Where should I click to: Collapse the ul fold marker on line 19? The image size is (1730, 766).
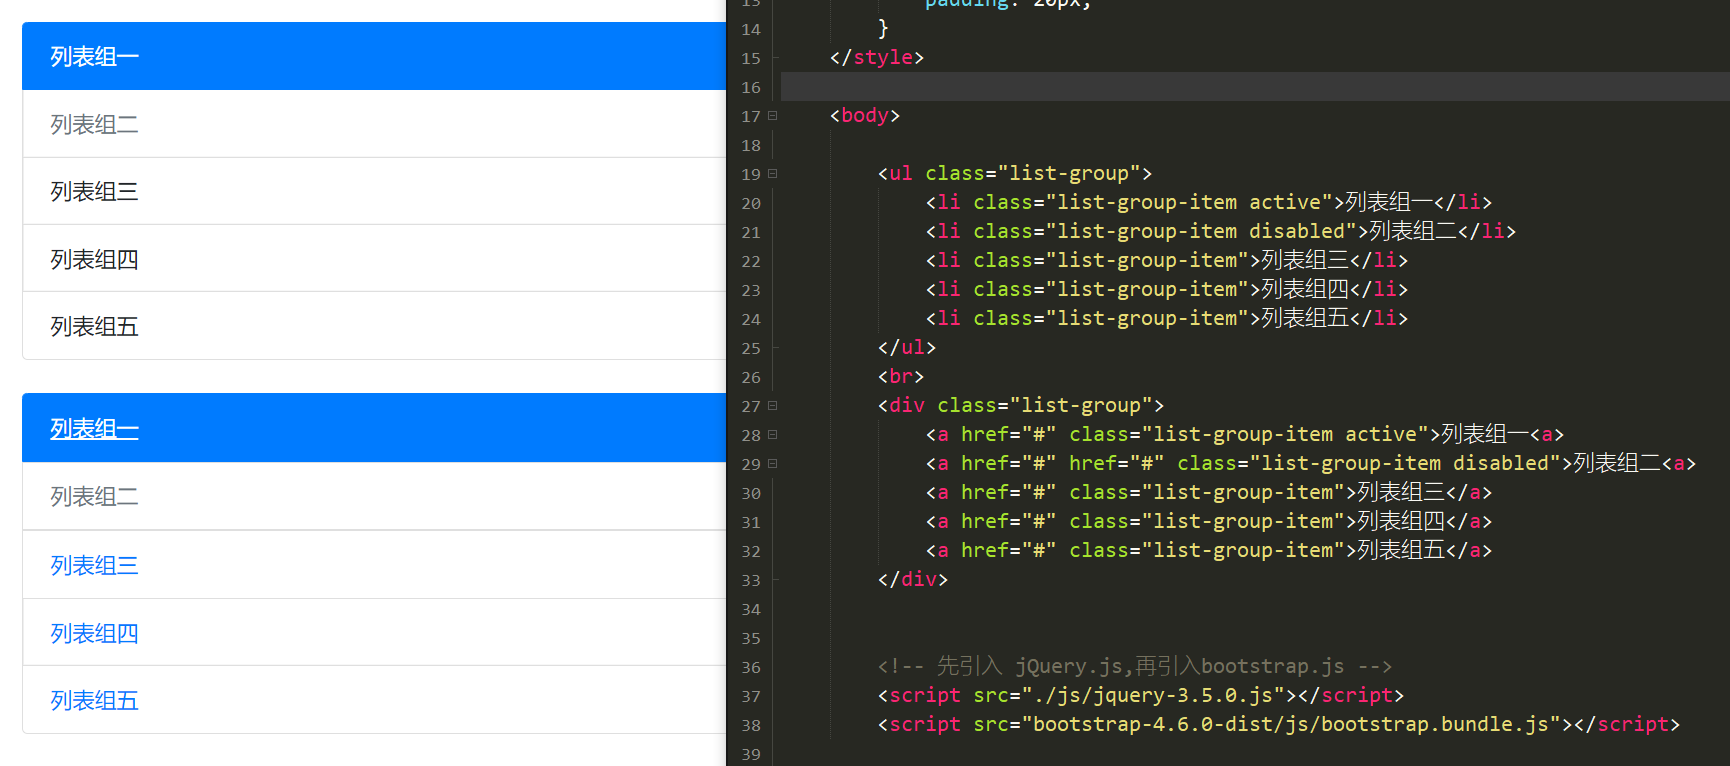click(772, 174)
